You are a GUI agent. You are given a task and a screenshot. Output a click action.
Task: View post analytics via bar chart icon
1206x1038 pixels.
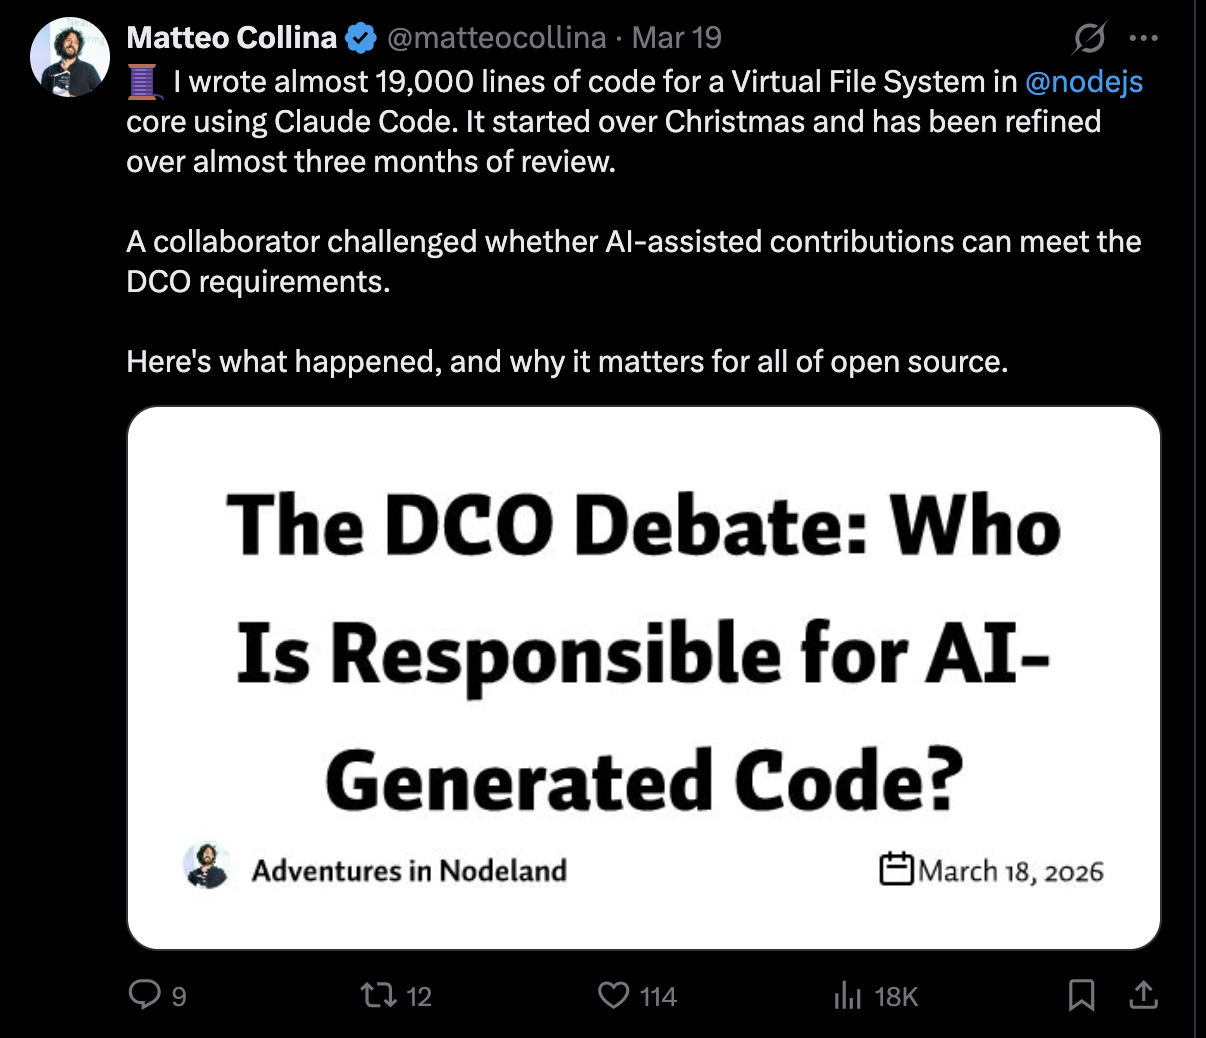847,994
